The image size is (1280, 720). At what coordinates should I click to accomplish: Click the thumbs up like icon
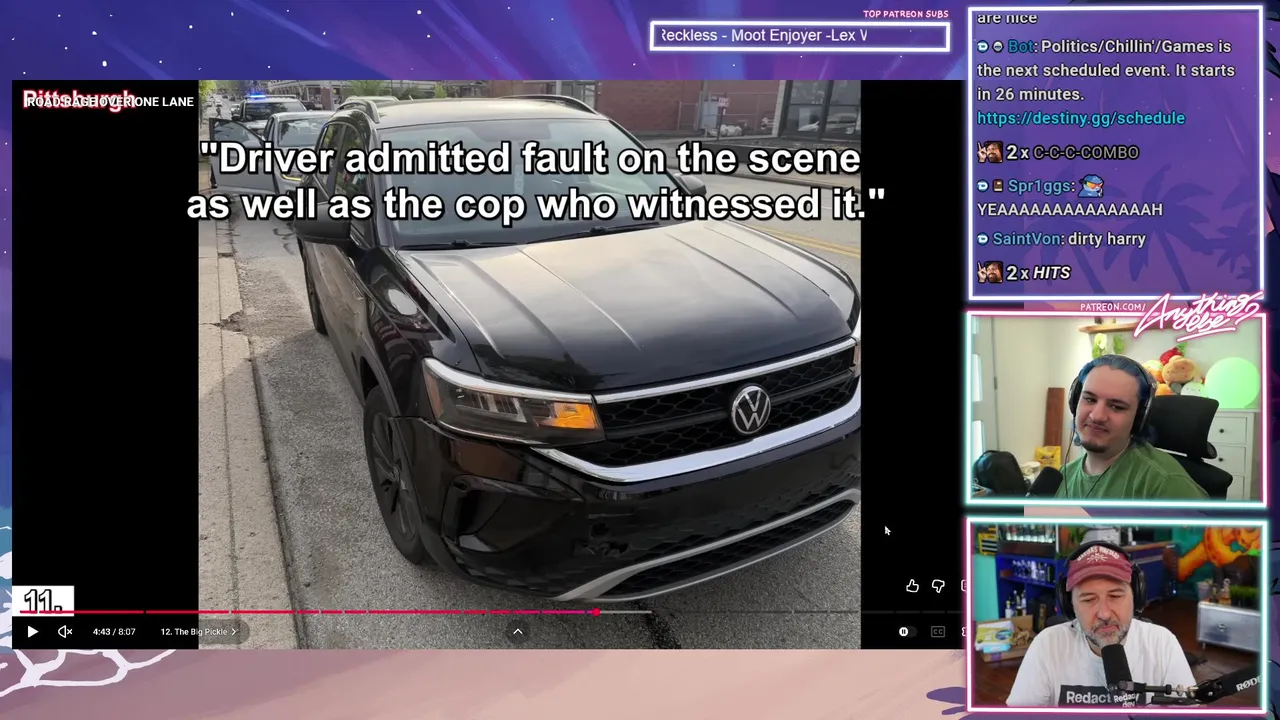coord(912,587)
